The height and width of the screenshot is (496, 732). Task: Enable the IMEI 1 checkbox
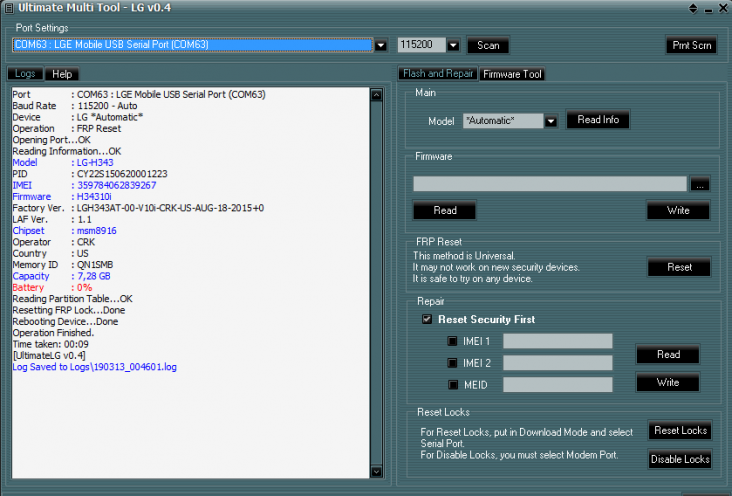point(452,341)
